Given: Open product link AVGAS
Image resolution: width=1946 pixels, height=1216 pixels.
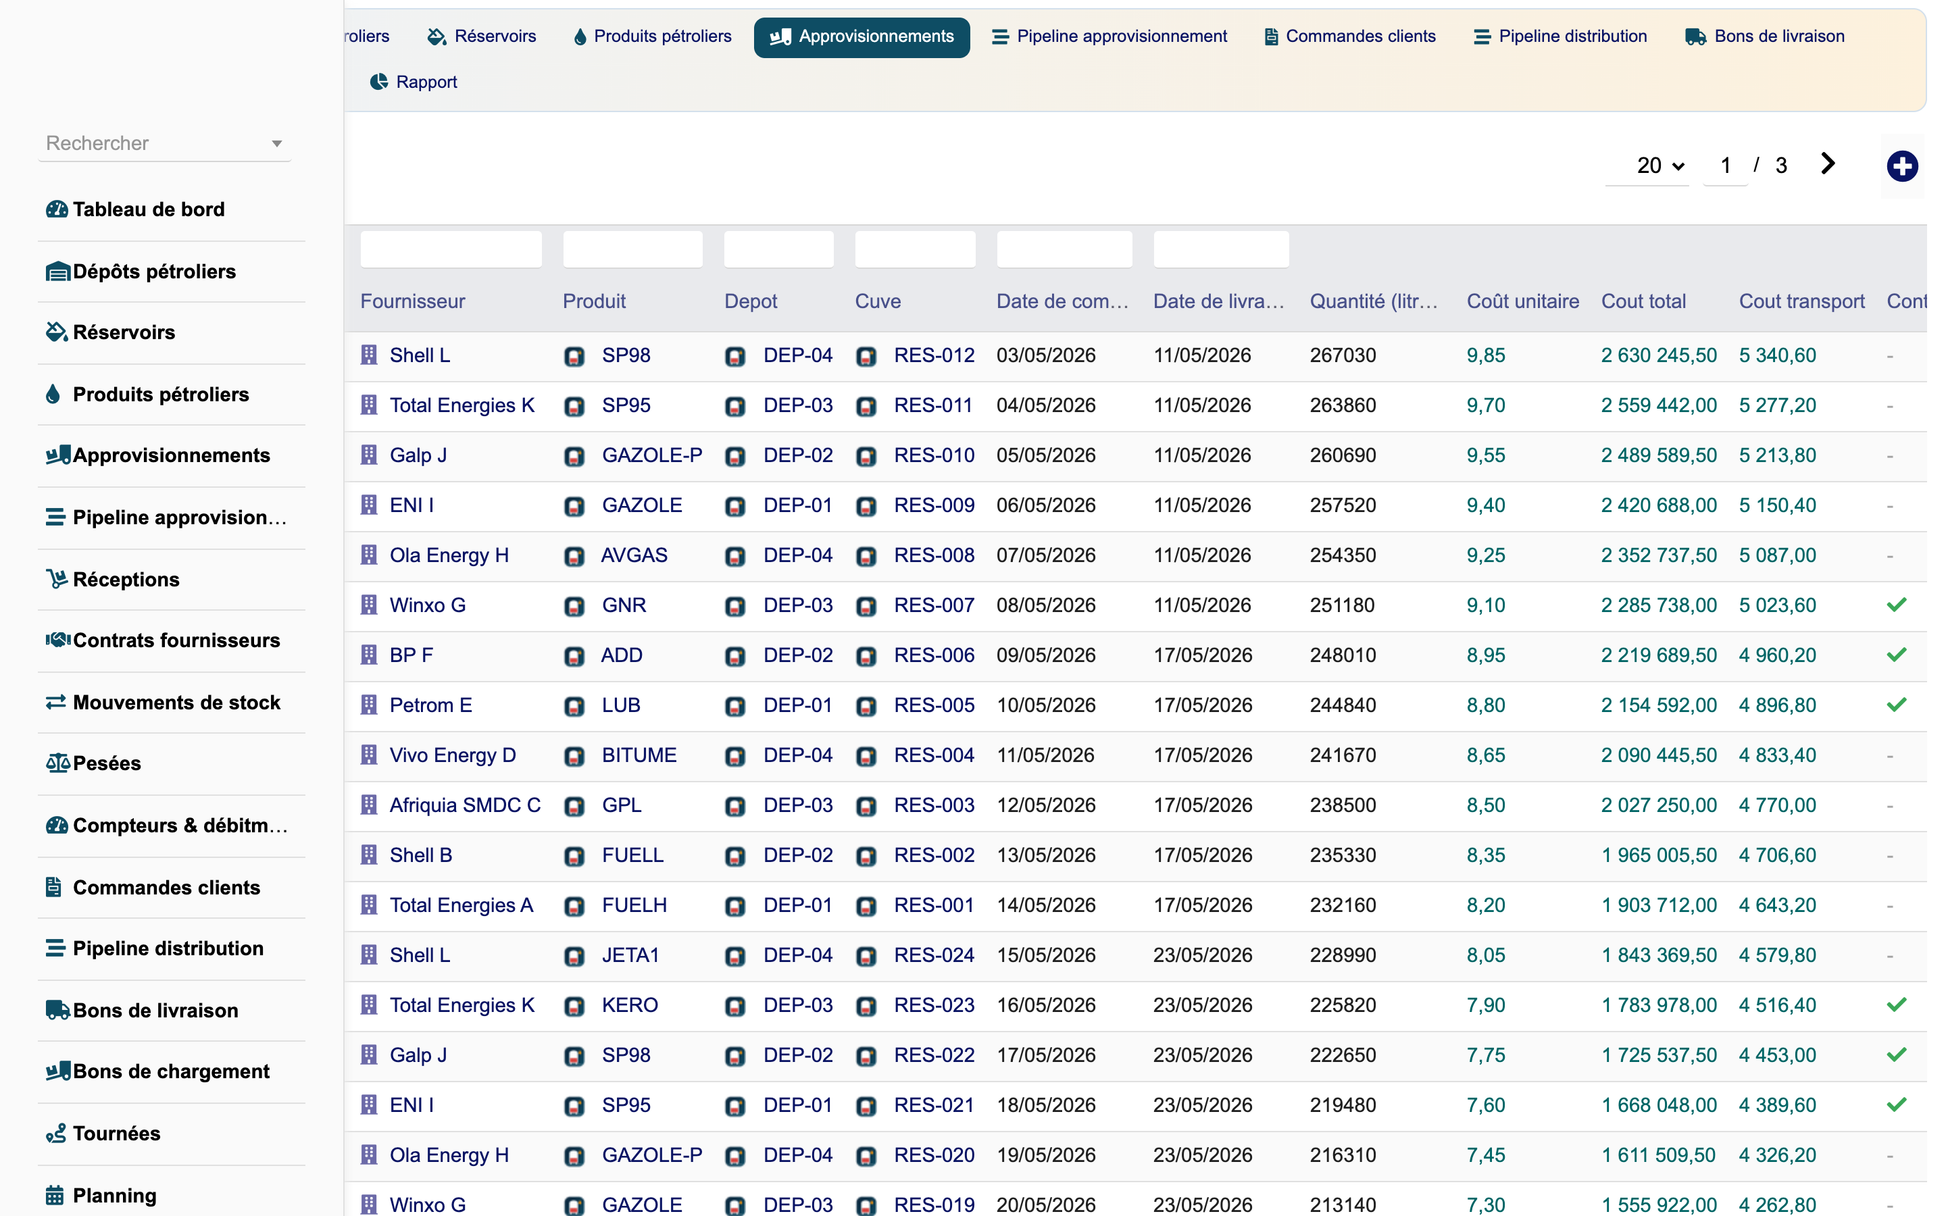Looking at the screenshot, I should (x=634, y=555).
